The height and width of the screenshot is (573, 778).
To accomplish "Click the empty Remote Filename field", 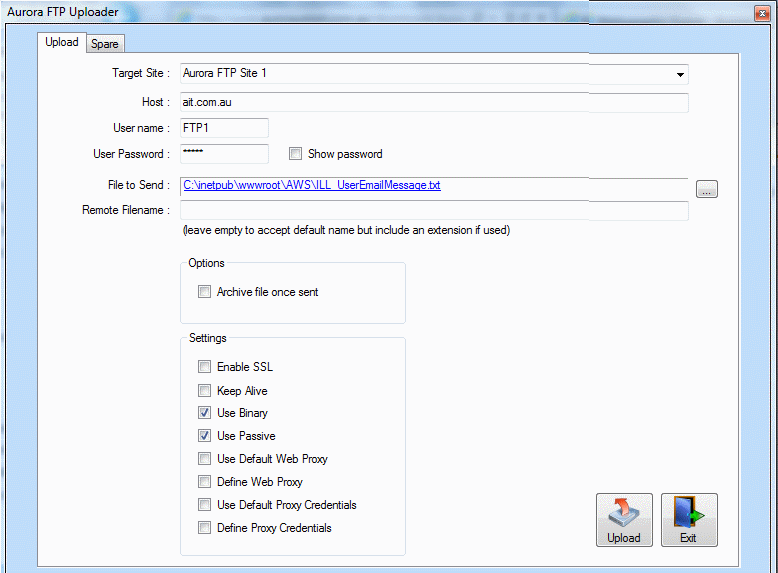I will point(434,210).
